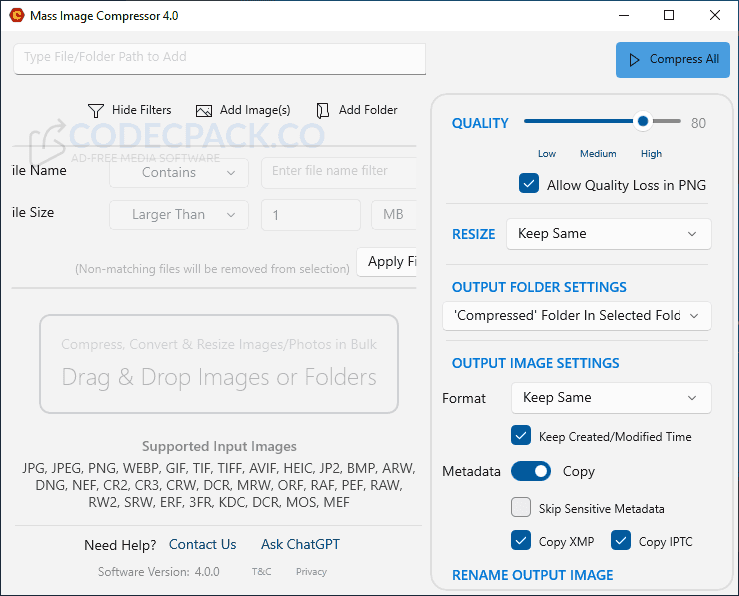The height and width of the screenshot is (596, 739).
Task: Click the Add Folder icon
Action: pyautogui.click(x=323, y=110)
